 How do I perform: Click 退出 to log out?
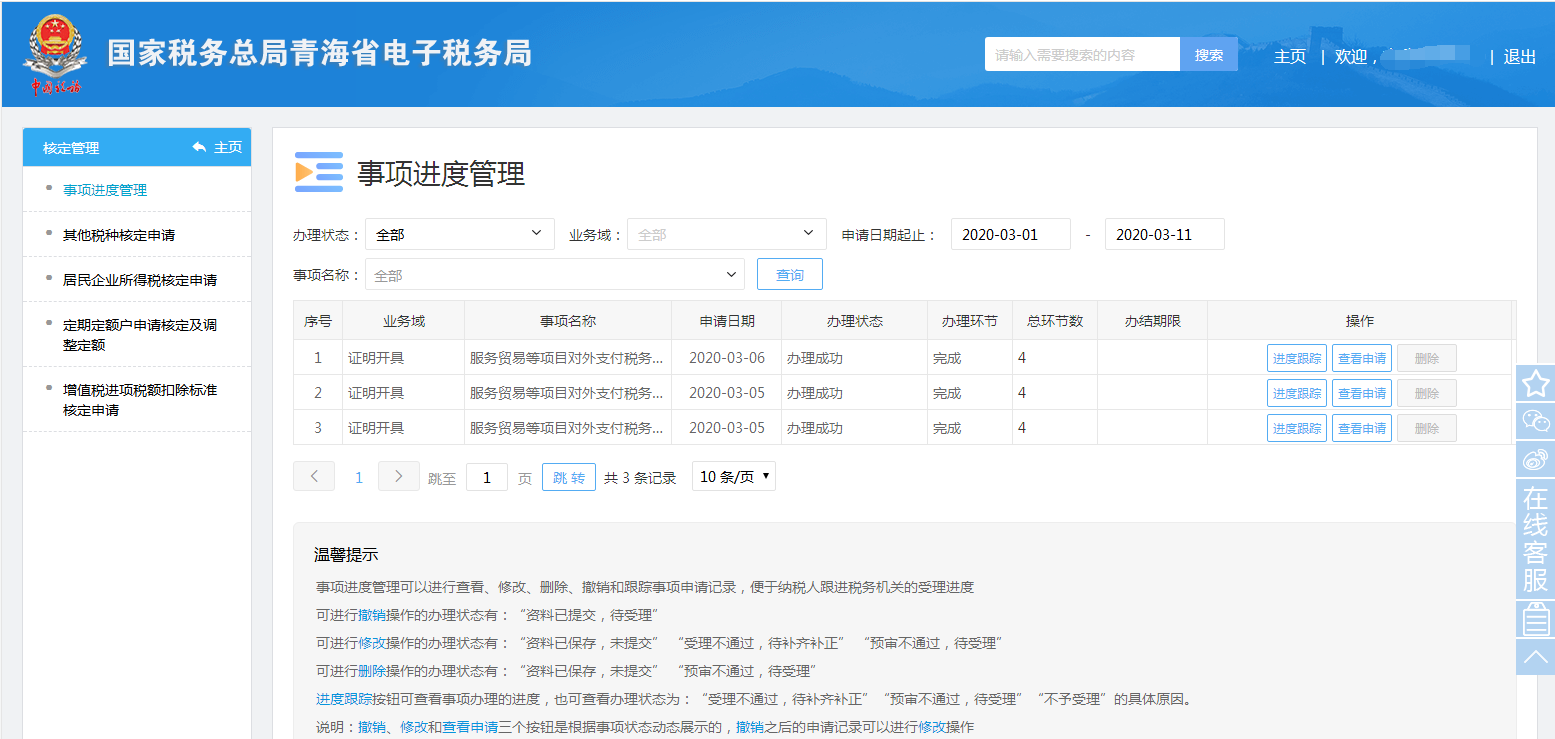[1519, 57]
